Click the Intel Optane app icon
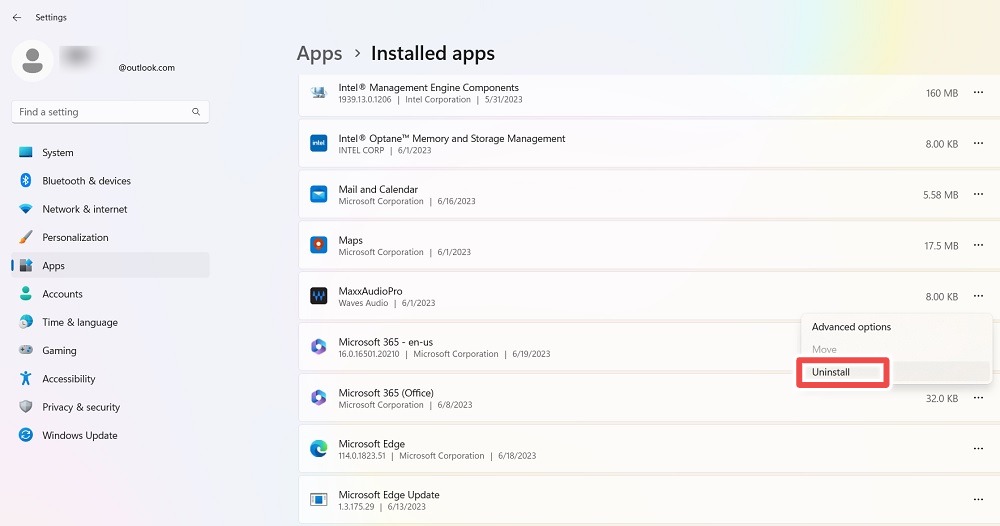The width and height of the screenshot is (1000, 526). coord(318,143)
